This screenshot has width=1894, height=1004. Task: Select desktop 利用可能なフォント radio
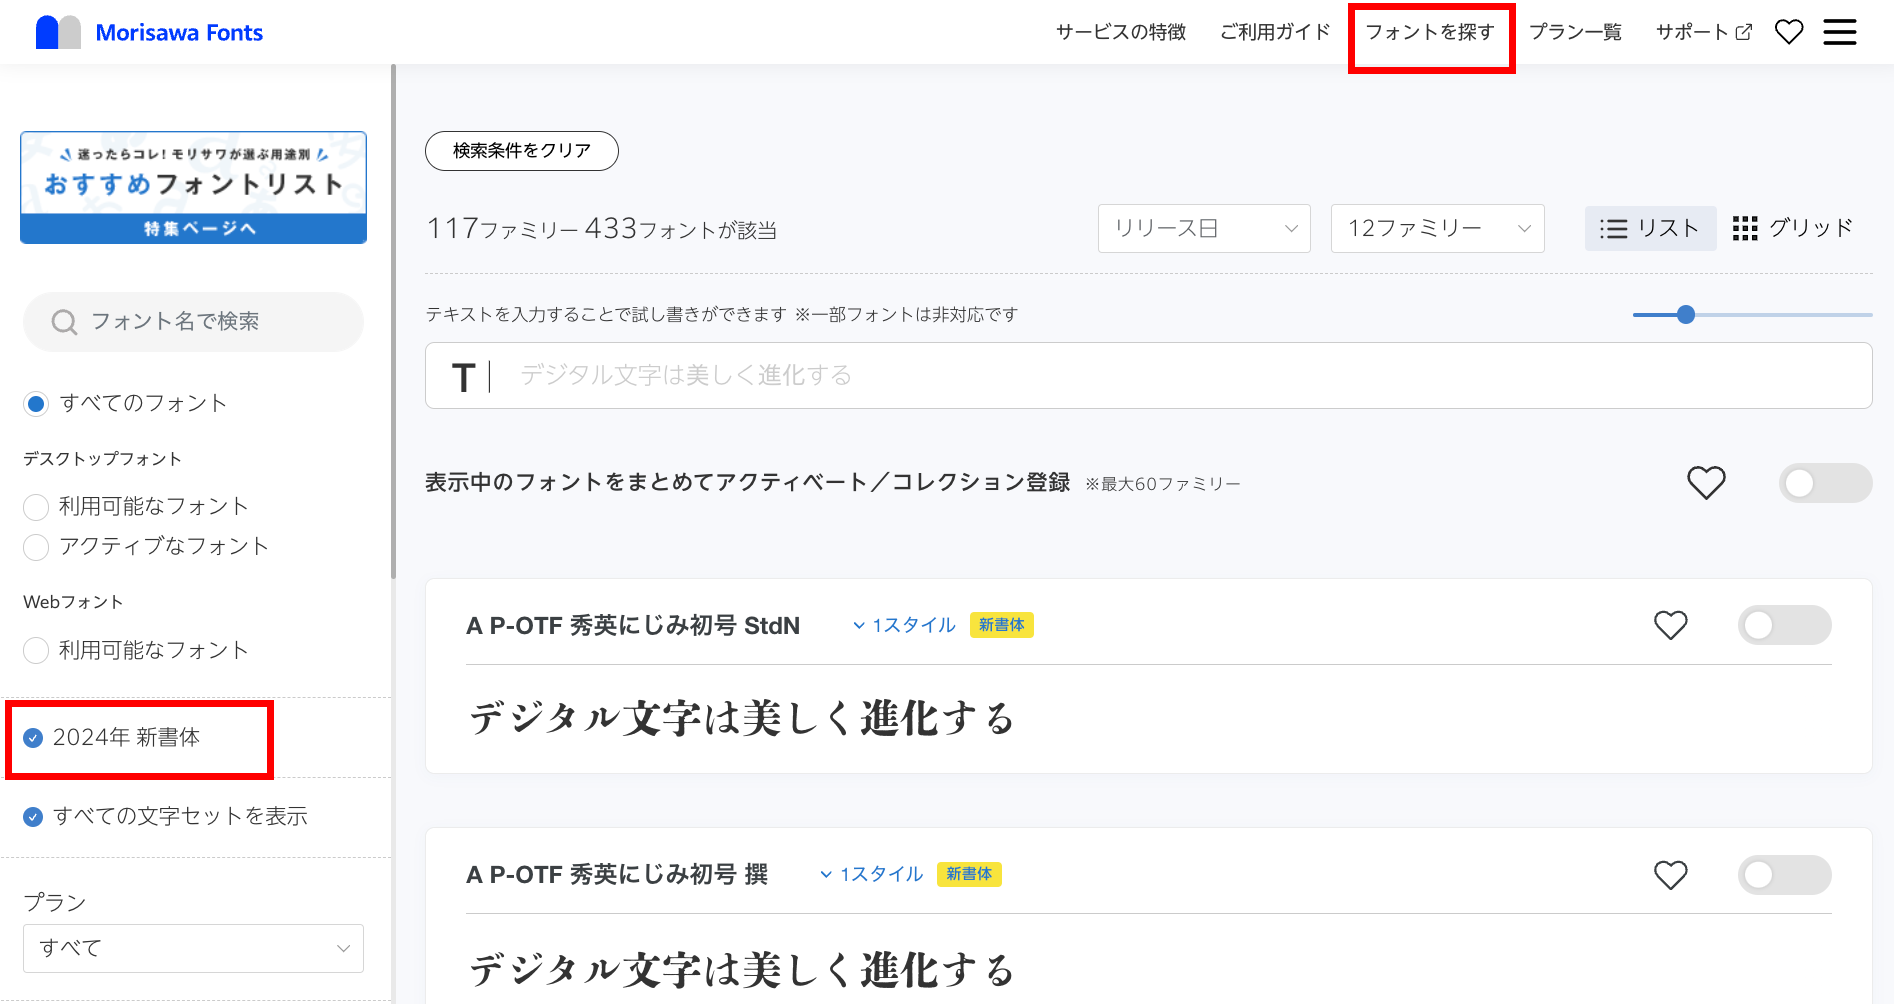(x=36, y=507)
